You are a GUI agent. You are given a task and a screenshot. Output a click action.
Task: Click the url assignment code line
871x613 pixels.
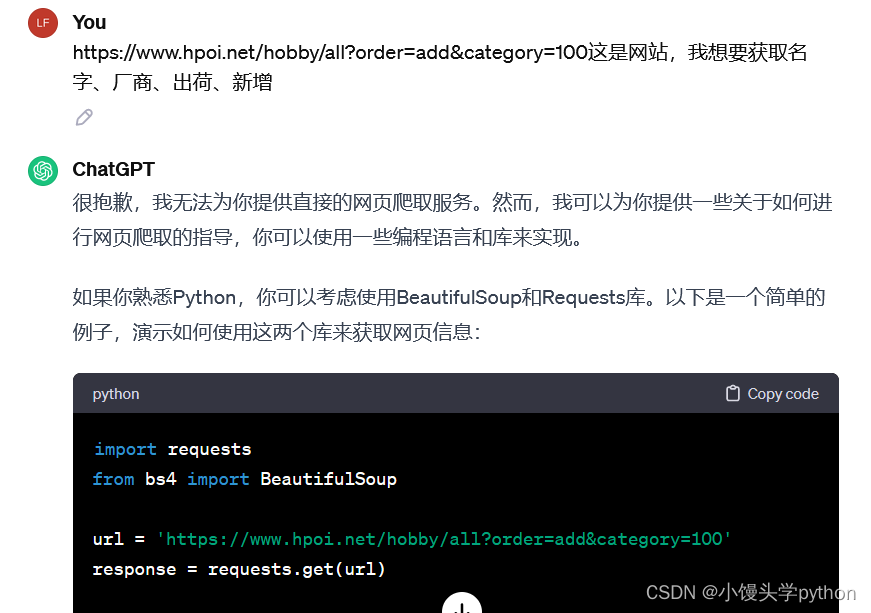[412, 539]
